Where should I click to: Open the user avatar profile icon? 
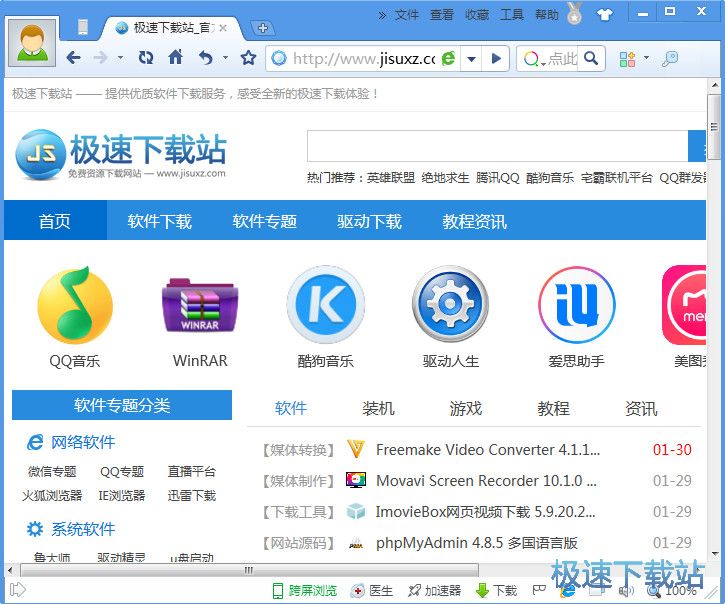click(x=31, y=42)
